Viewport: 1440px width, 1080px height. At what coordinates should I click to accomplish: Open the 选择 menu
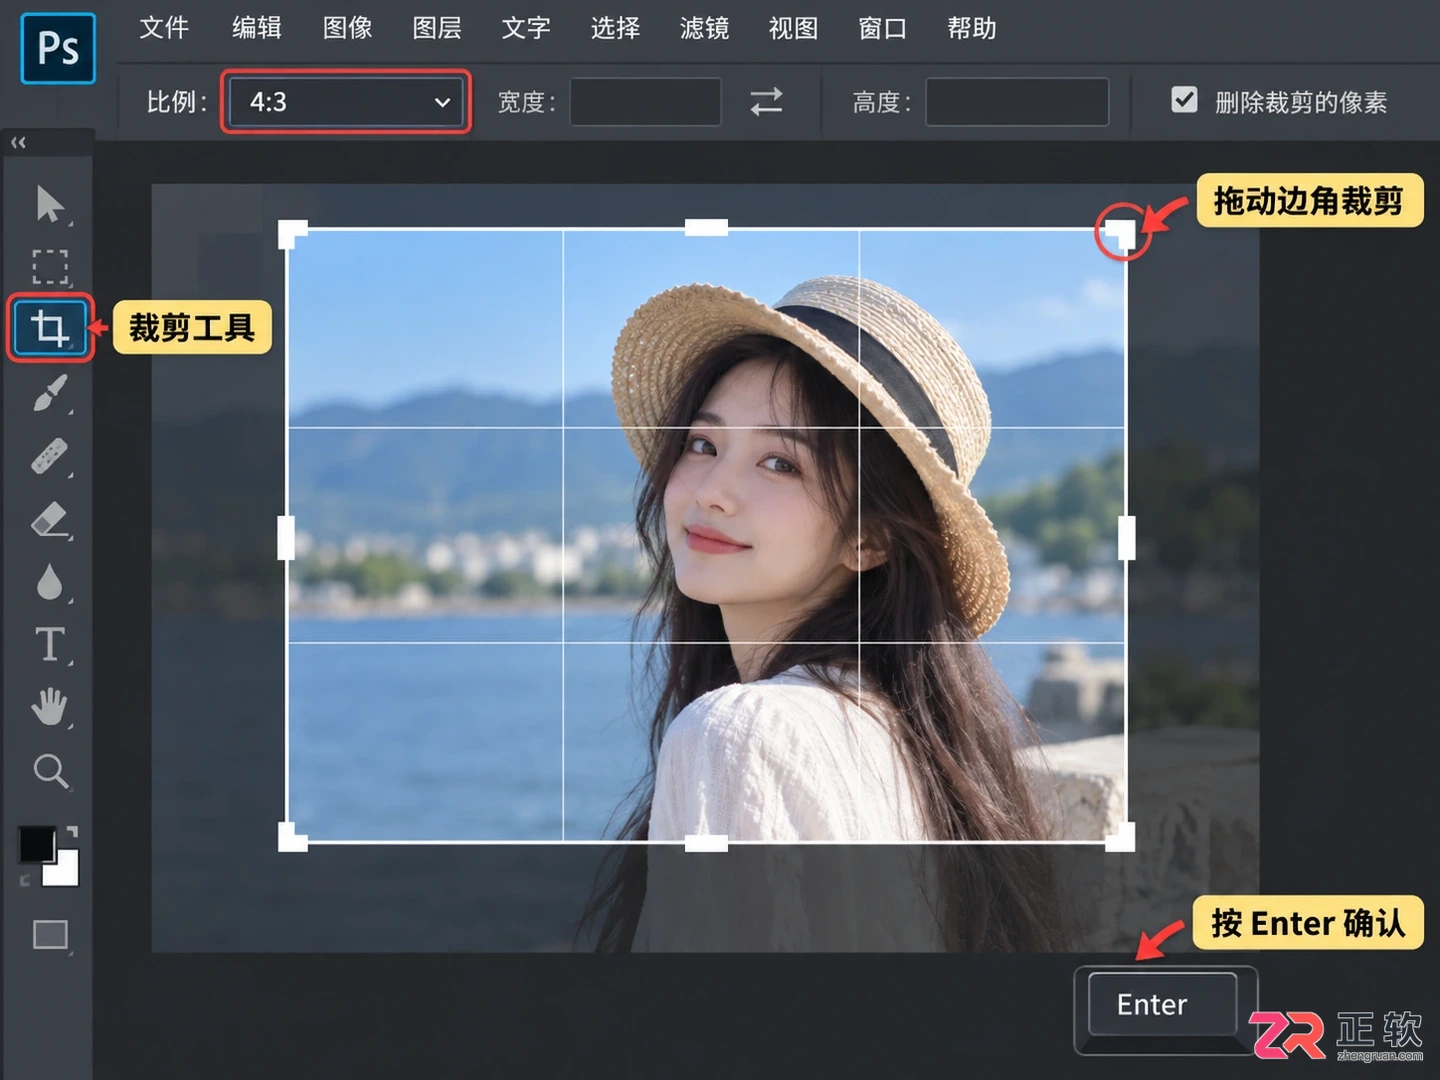pyautogui.click(x=615, y=28)
